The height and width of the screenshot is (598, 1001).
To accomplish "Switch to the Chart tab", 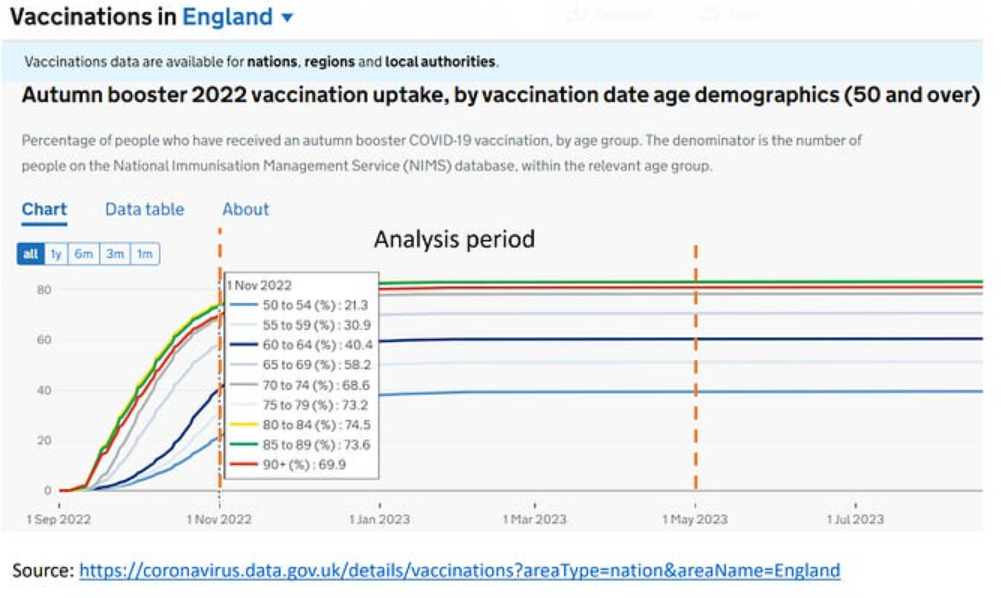I will pyautogui.click(x=44, y=209).
